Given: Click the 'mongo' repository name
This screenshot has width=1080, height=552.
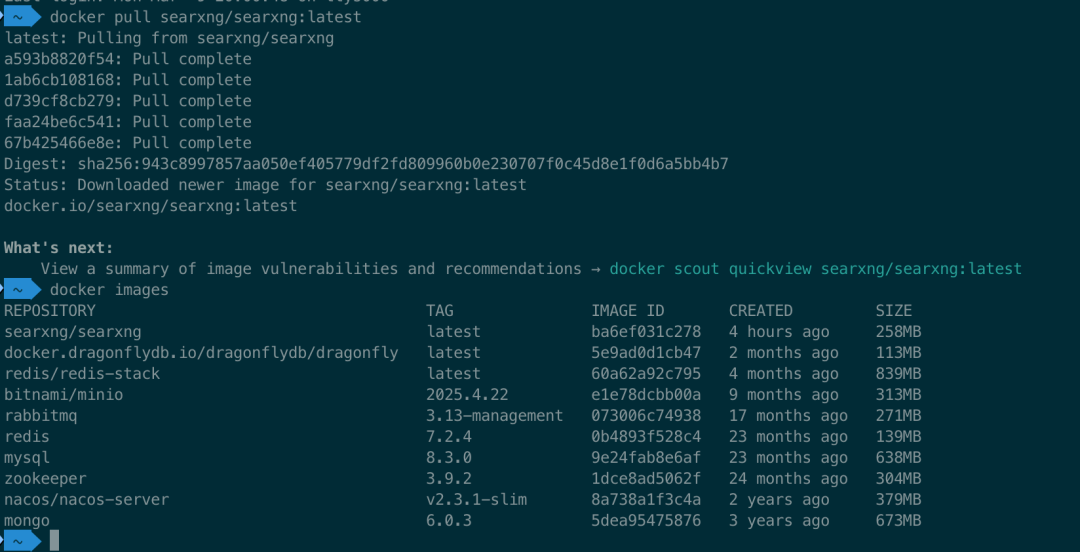Looking at the screenshot, I should (27, 521).
